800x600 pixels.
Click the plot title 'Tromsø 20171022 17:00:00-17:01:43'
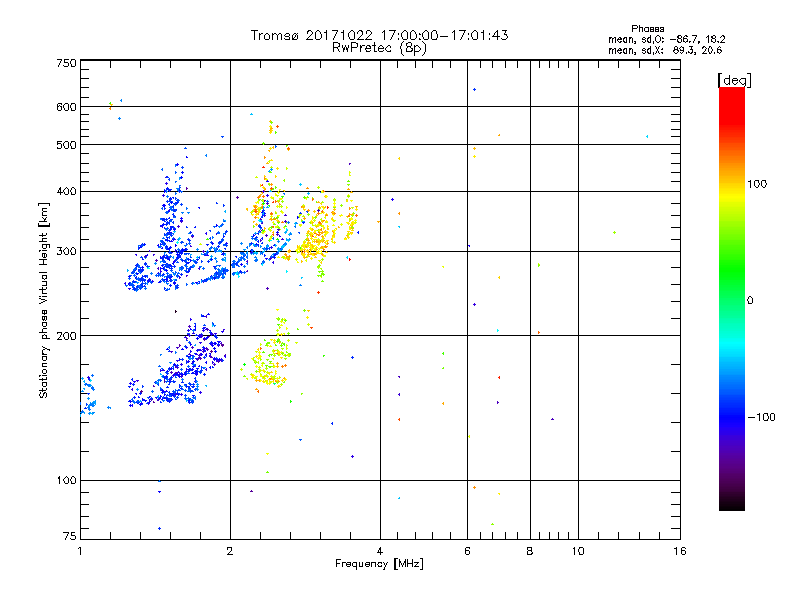[379, 35]
